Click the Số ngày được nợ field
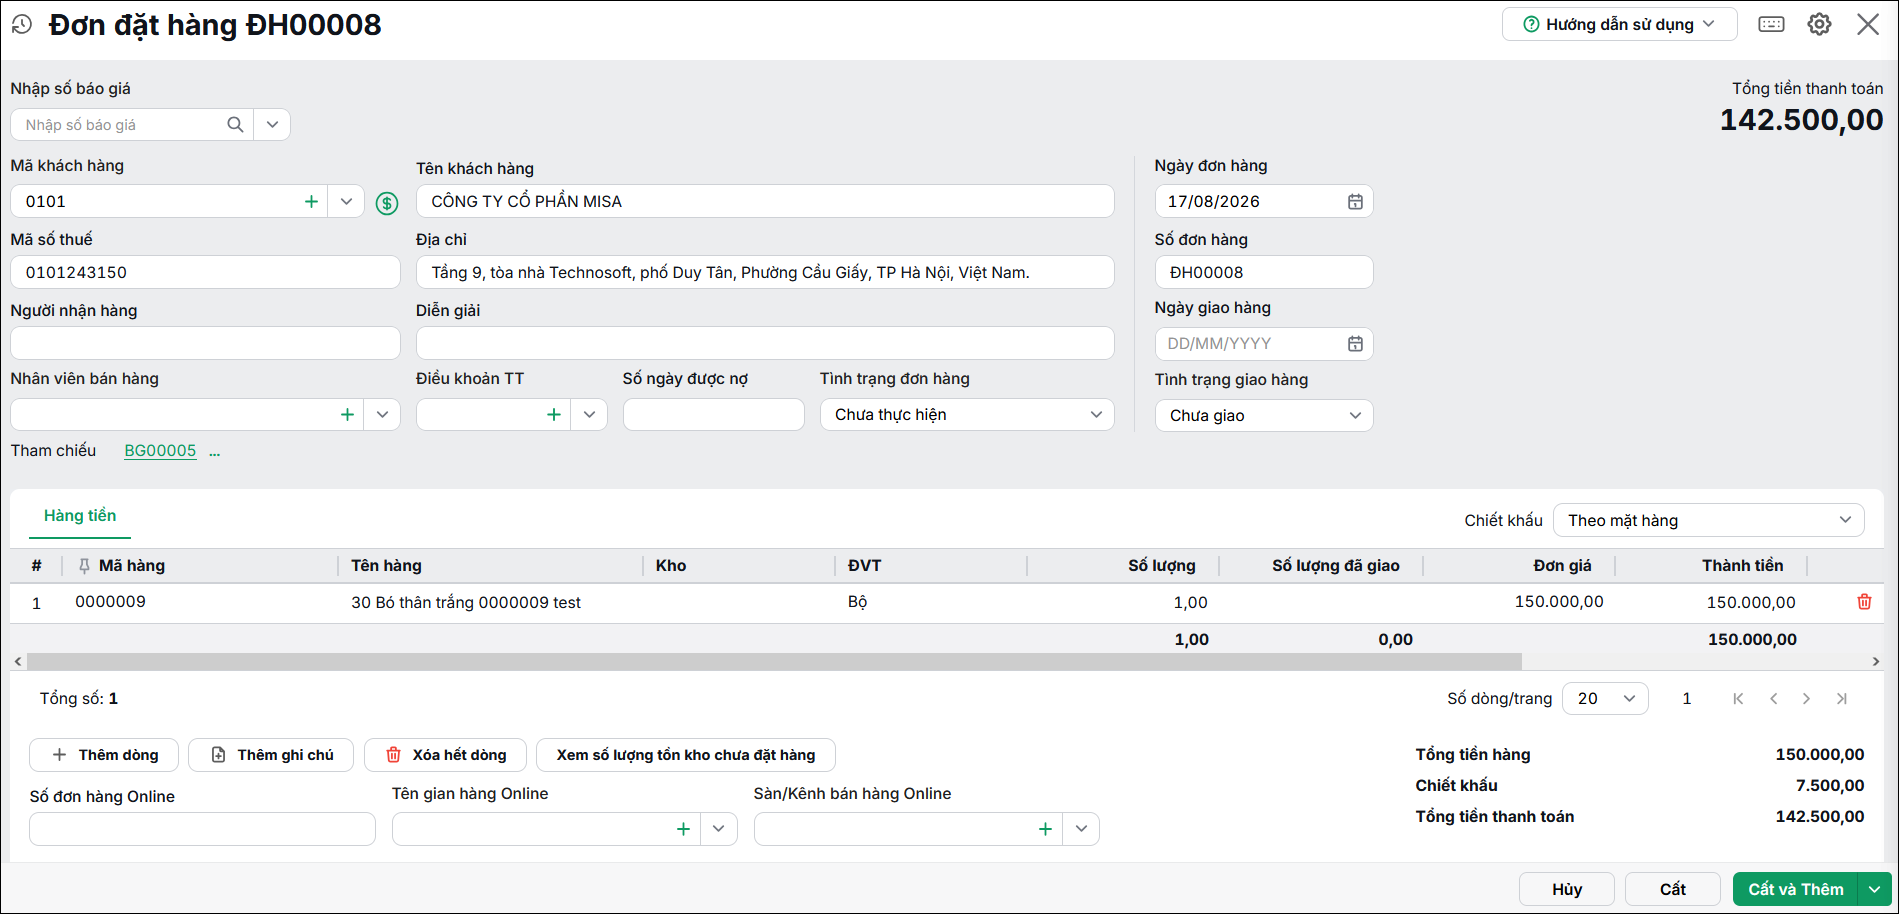The height and width of the screenshot is (914, 1899). (713, 414)
